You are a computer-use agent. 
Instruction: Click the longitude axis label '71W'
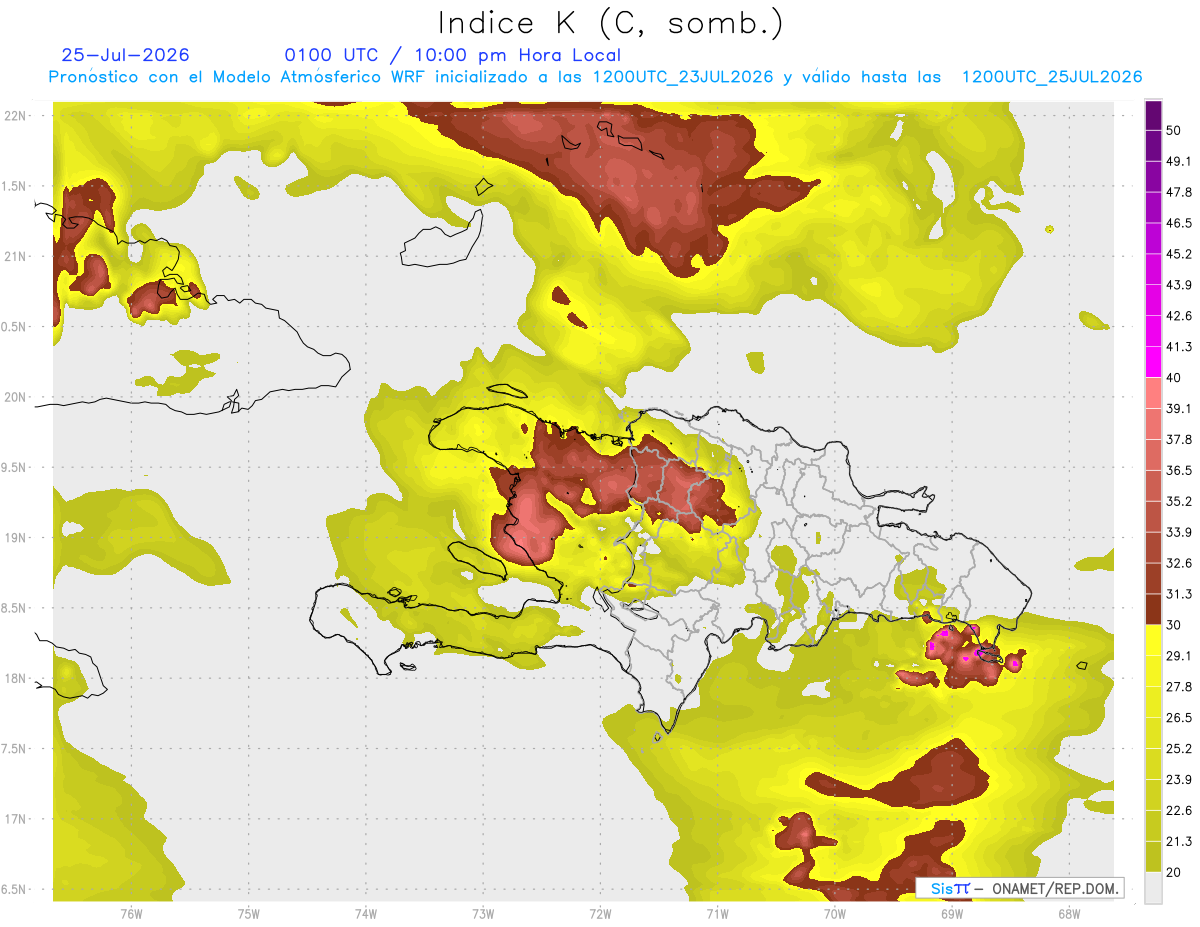(x=717, y=914)
